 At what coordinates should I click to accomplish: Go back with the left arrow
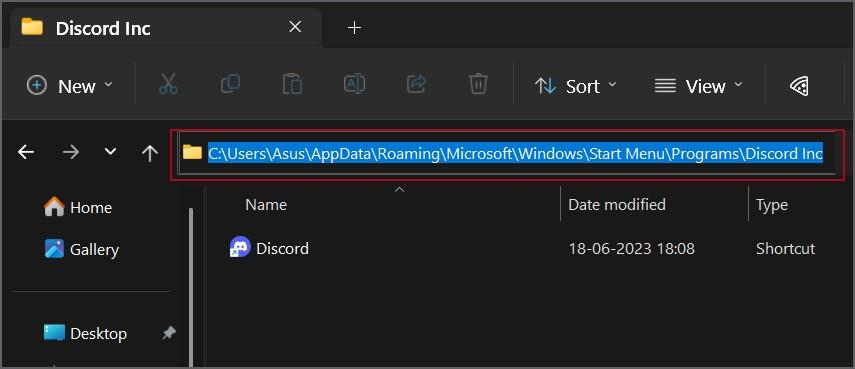pyautogui.click(x=26, y=153)
